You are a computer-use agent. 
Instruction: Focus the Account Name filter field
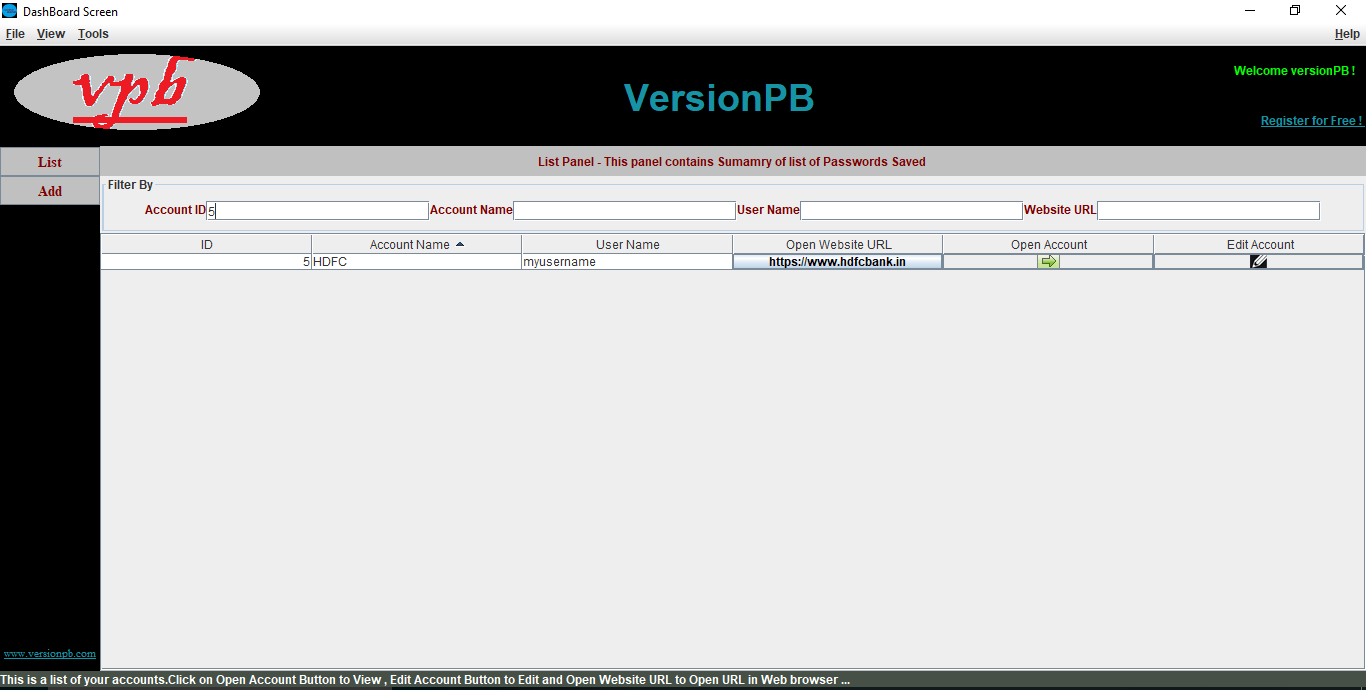(624, 211)
